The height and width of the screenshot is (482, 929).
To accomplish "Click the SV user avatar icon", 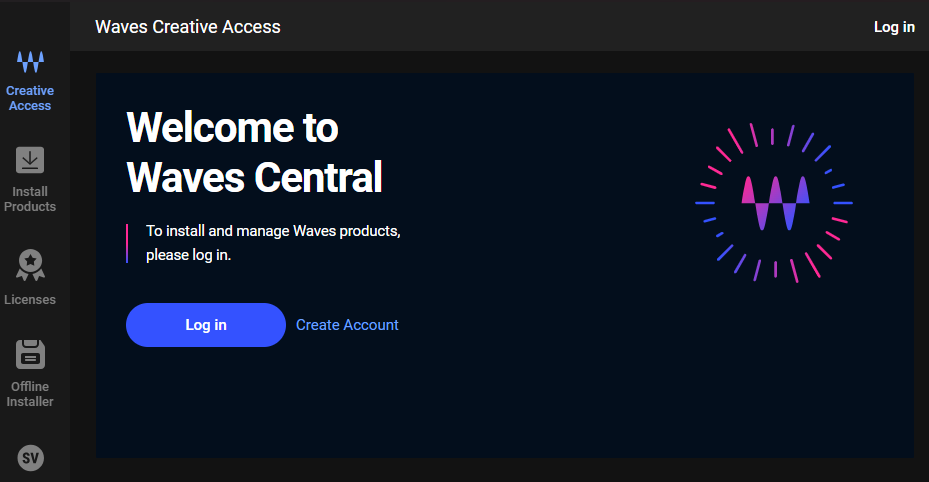I will (x=31, y=458).
